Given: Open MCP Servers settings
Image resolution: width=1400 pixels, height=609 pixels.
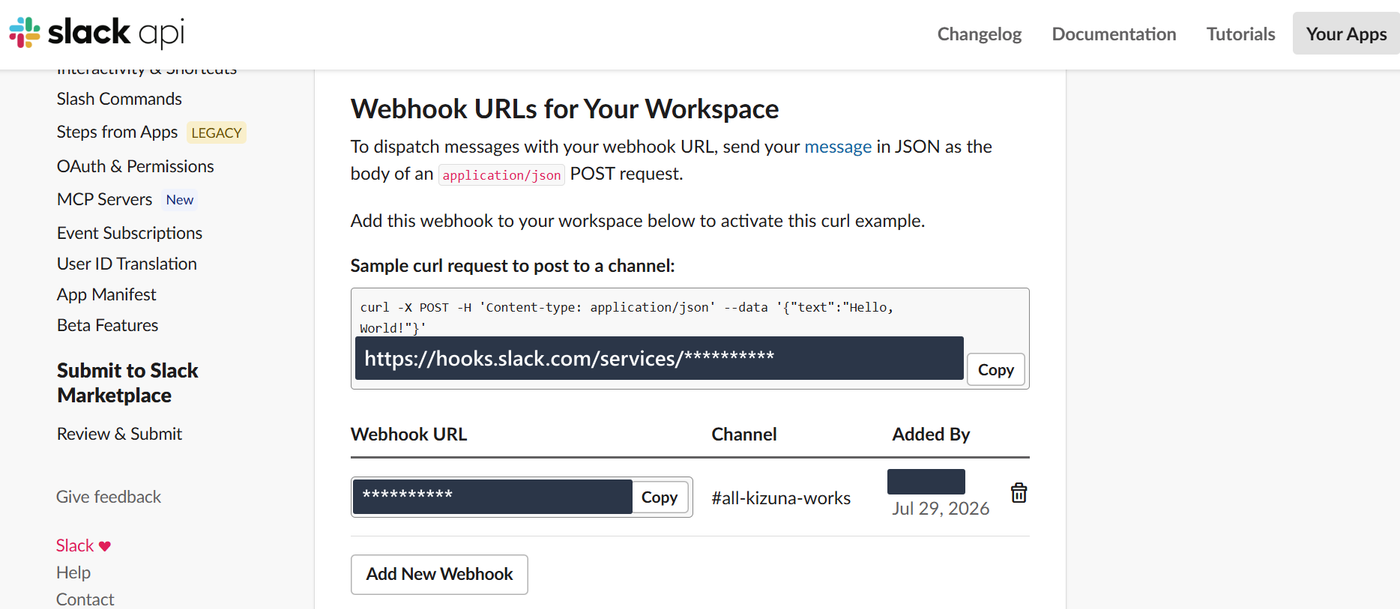Looking at the screenshot, I should click(104, 199).
